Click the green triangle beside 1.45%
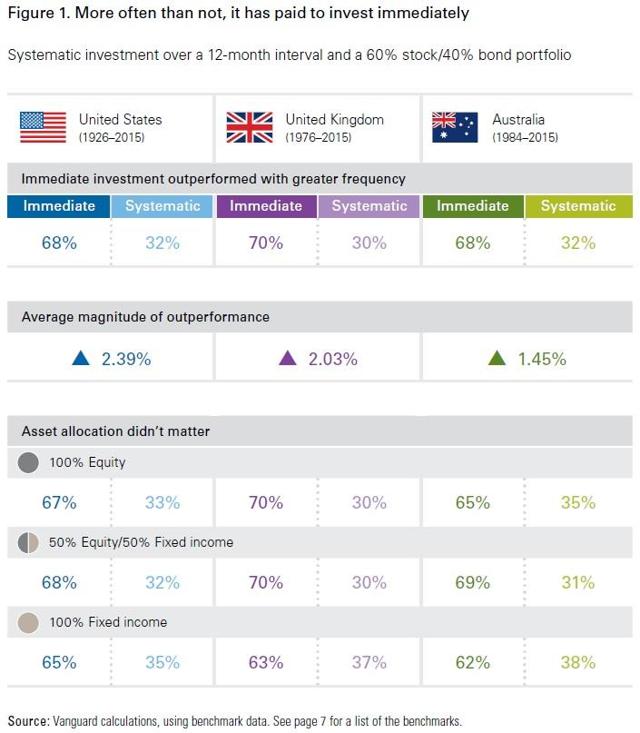 point(496,358)
